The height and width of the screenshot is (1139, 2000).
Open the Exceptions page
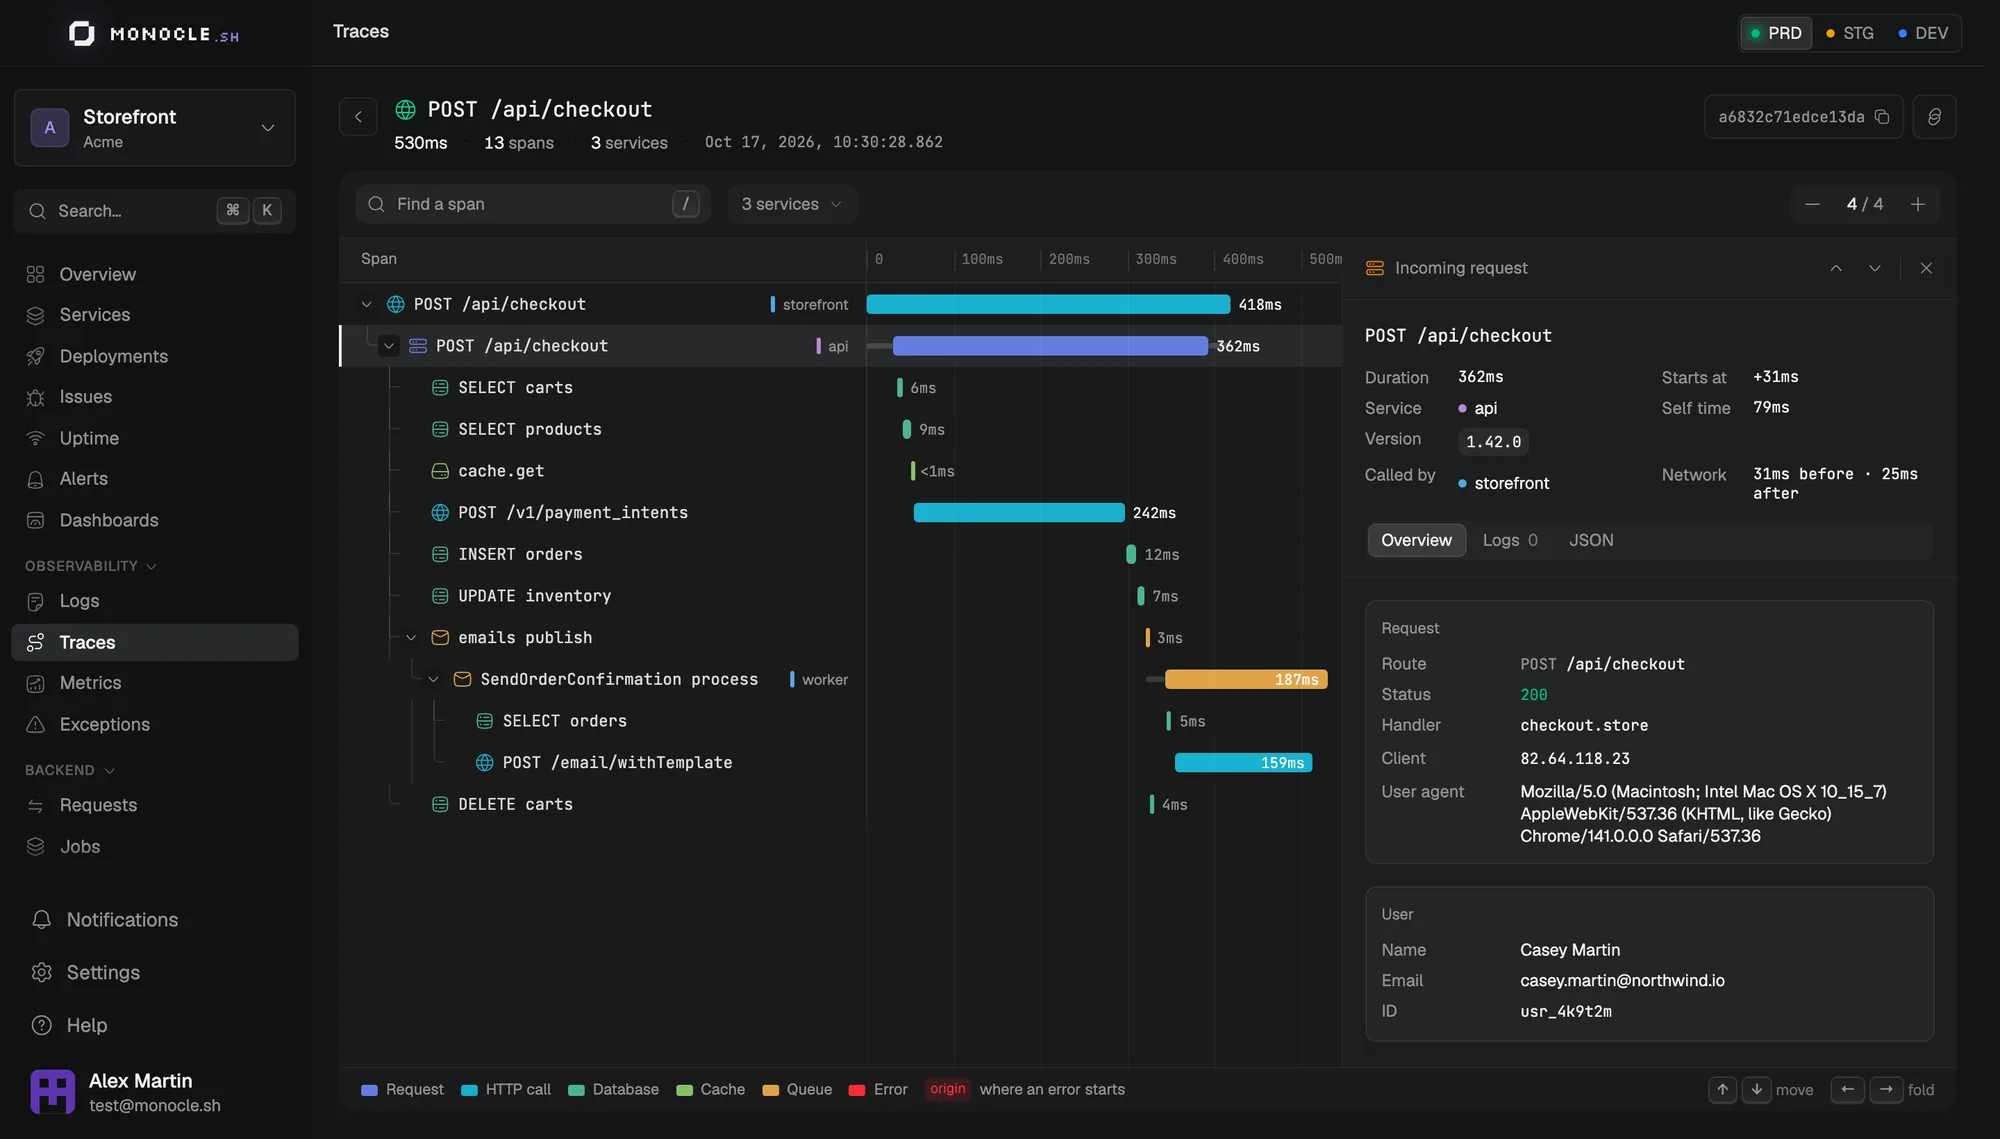click(155, 724)
